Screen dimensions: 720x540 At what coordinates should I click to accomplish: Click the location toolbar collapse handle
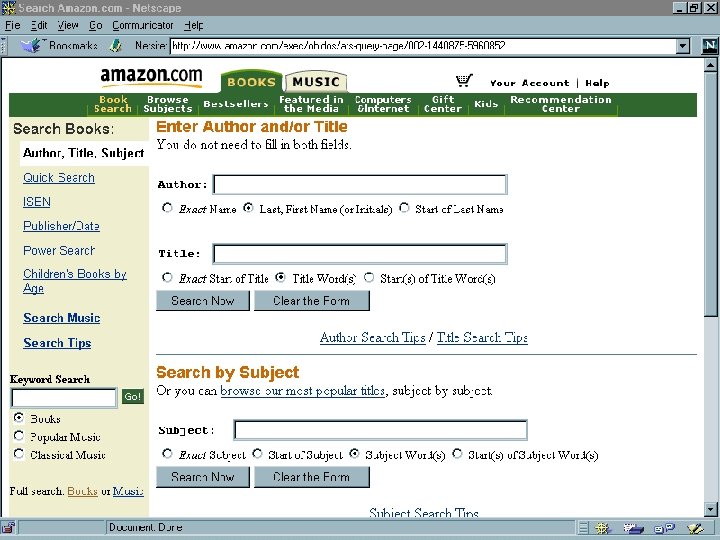[4, 45]
